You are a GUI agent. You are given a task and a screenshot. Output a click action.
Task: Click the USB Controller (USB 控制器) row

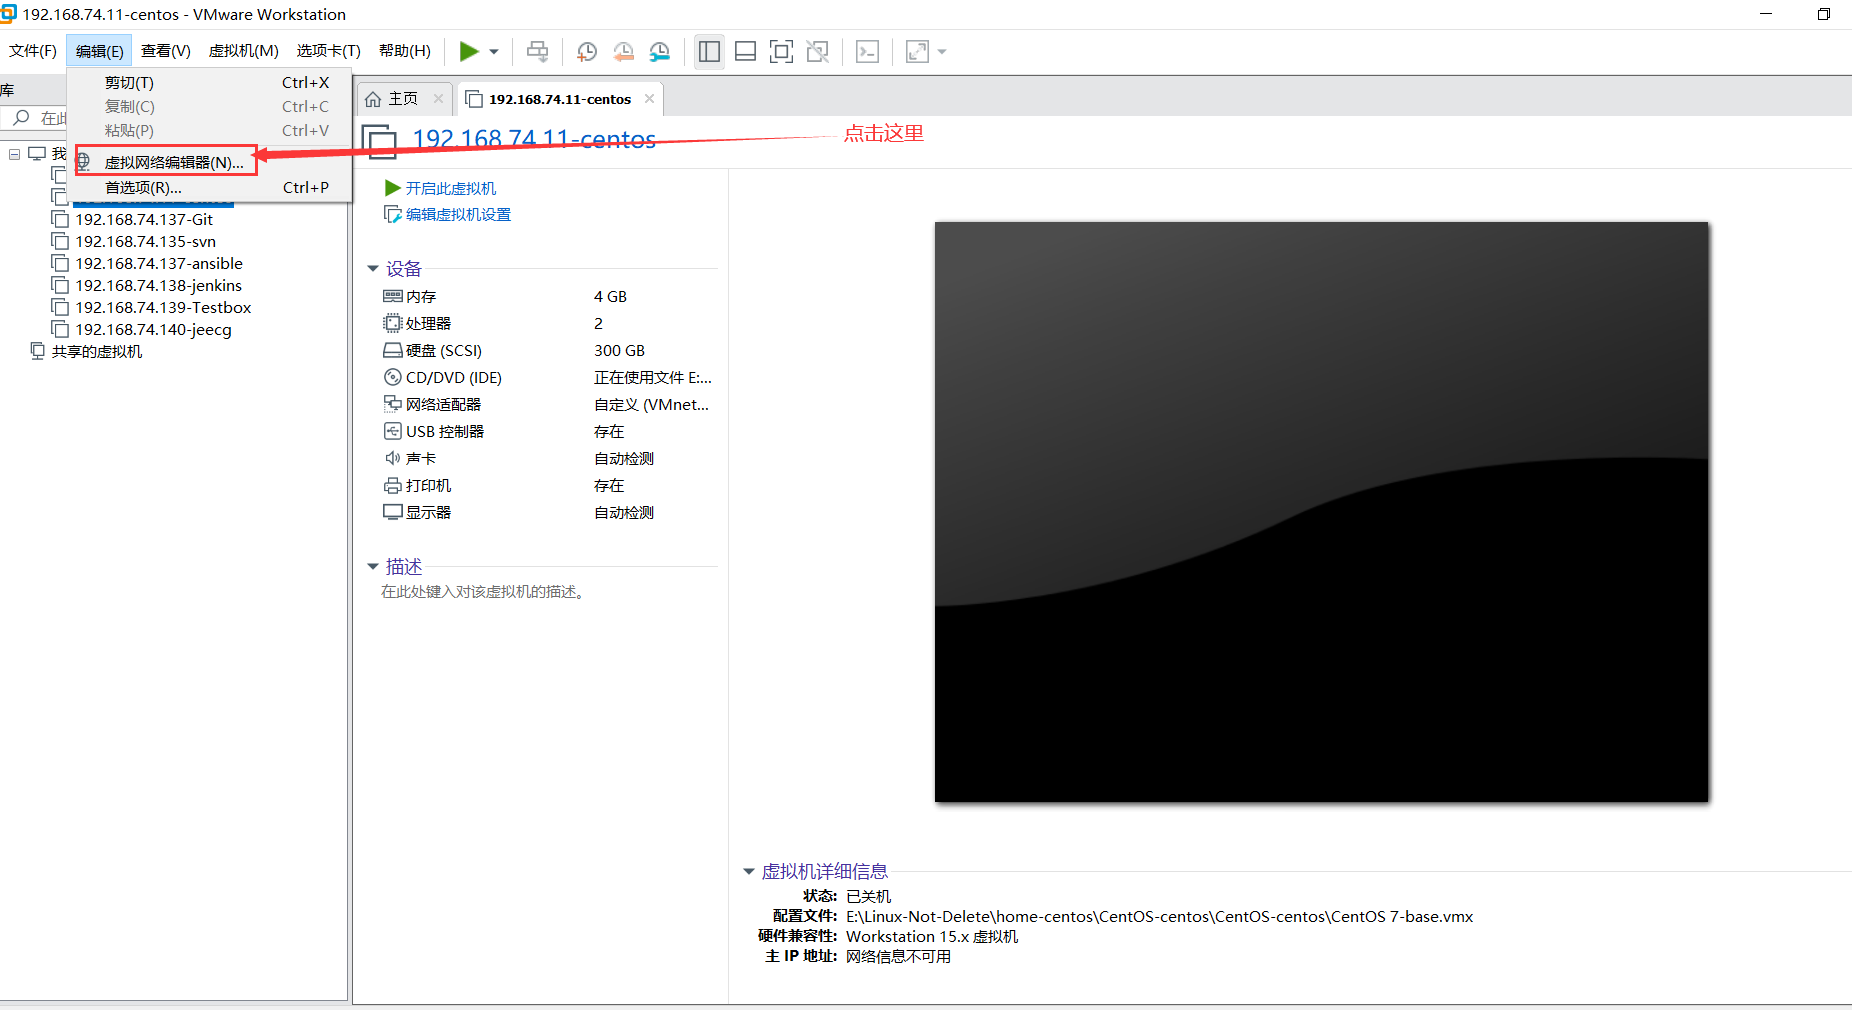pos(548,431)
